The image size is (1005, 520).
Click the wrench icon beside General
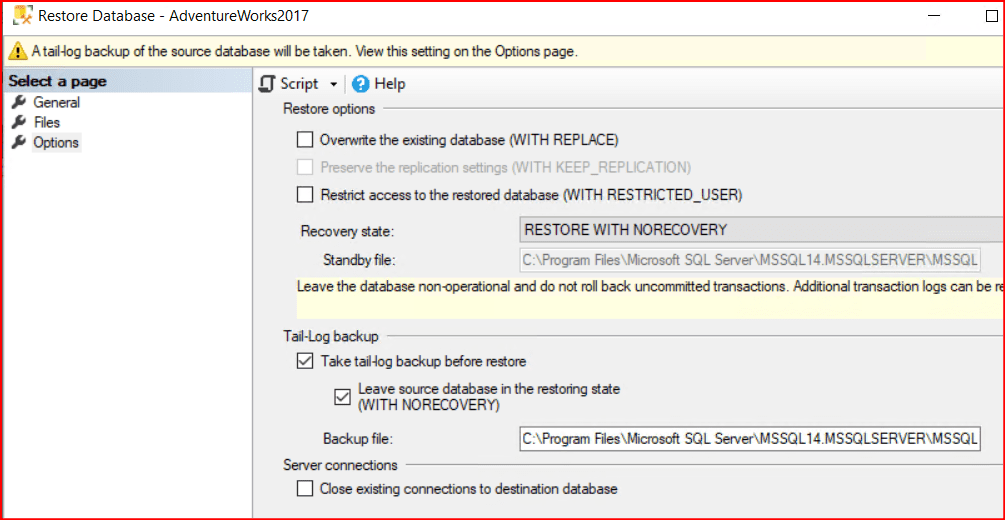(18, 102)
